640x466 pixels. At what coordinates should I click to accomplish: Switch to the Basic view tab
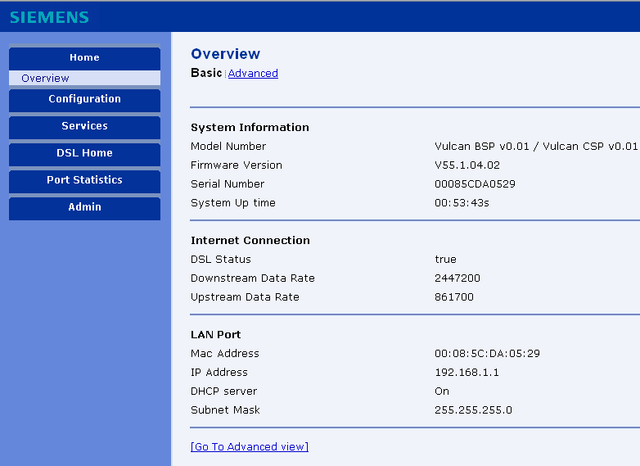click(206, 73)
